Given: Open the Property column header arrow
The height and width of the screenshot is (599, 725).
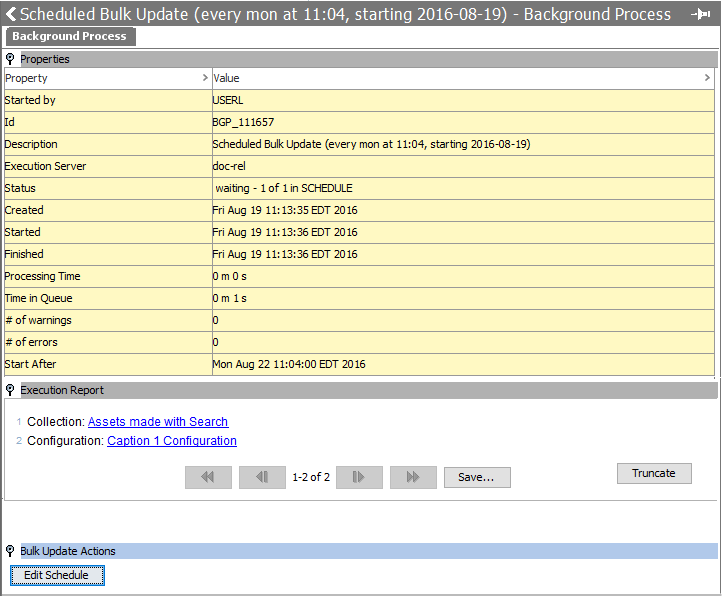Looking at the screenshot, I should (205, 78).
